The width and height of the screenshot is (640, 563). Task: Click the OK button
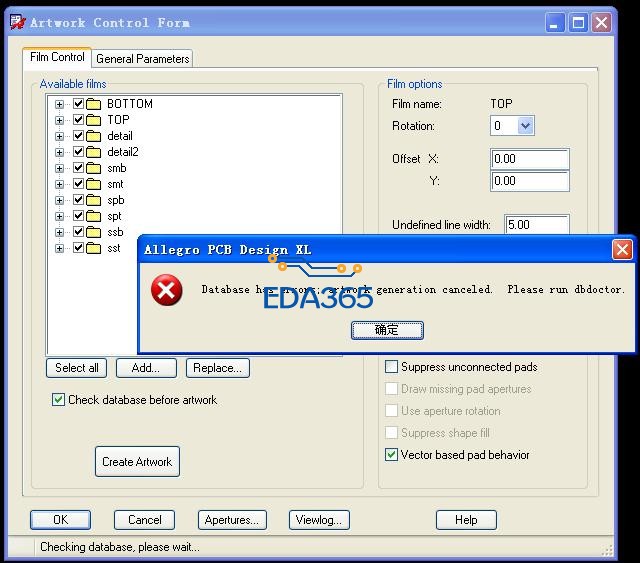tap(60, 520)
